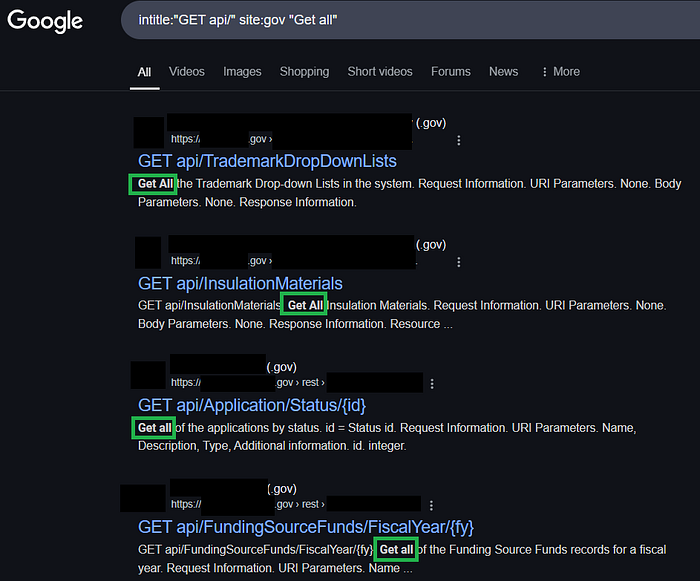Select the All search tab
Image resolution: width=700 pixels, height=581 pixels.
[144, 72]
